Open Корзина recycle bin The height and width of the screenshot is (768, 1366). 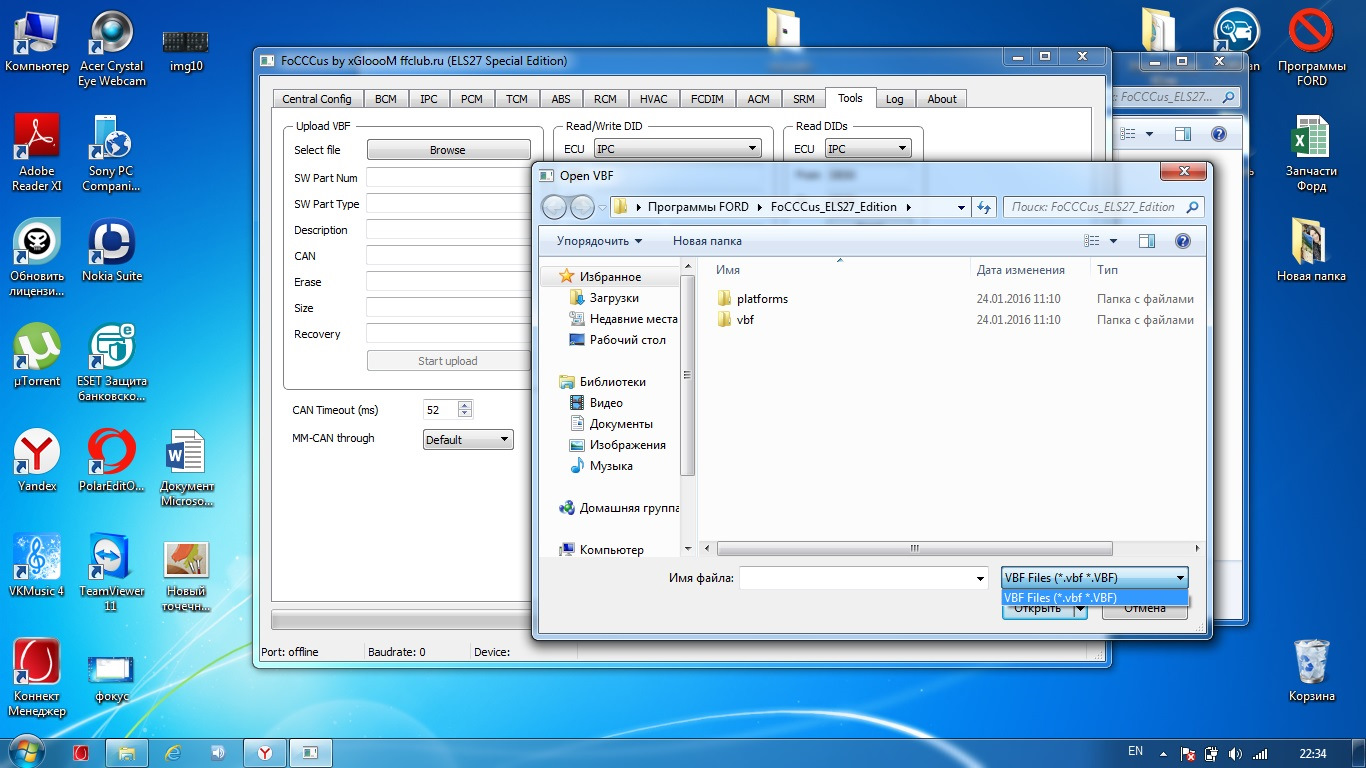tap(1311, 670)
